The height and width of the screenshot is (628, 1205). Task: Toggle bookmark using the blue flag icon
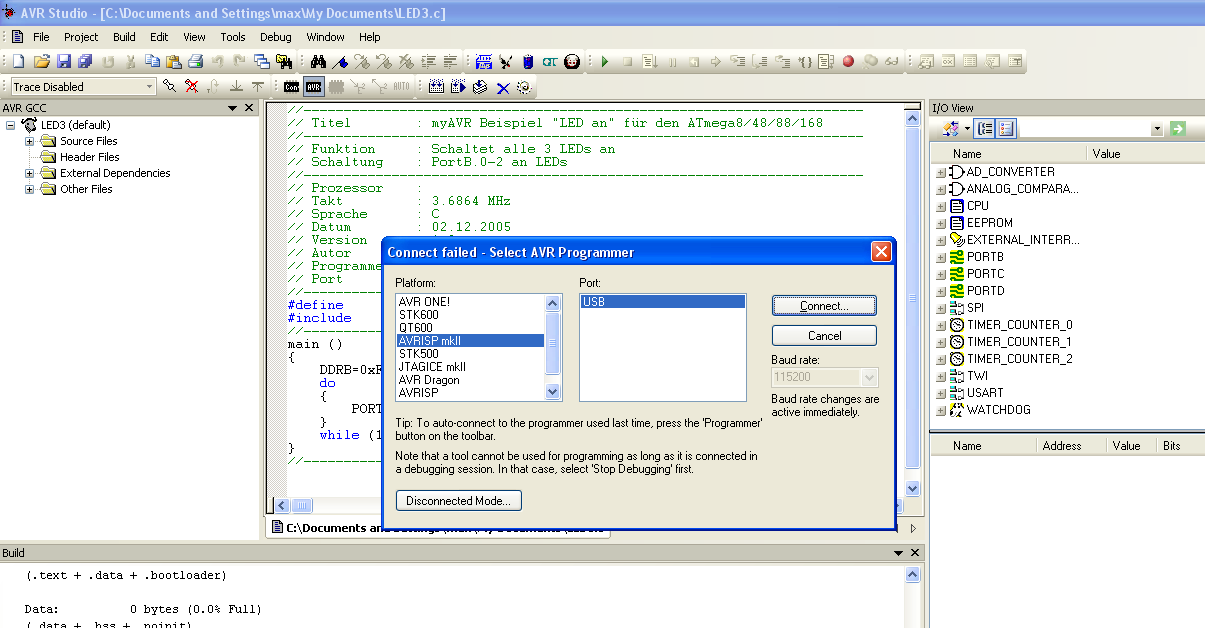(x=342, y=61)
